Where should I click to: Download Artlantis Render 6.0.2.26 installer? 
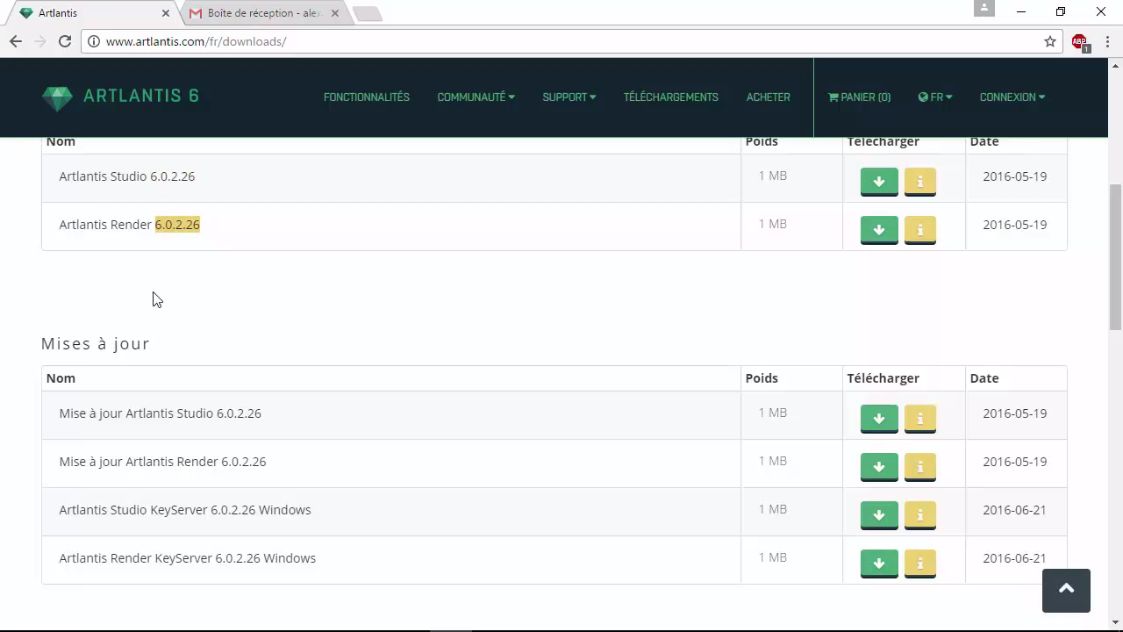[x=879, y=229]
